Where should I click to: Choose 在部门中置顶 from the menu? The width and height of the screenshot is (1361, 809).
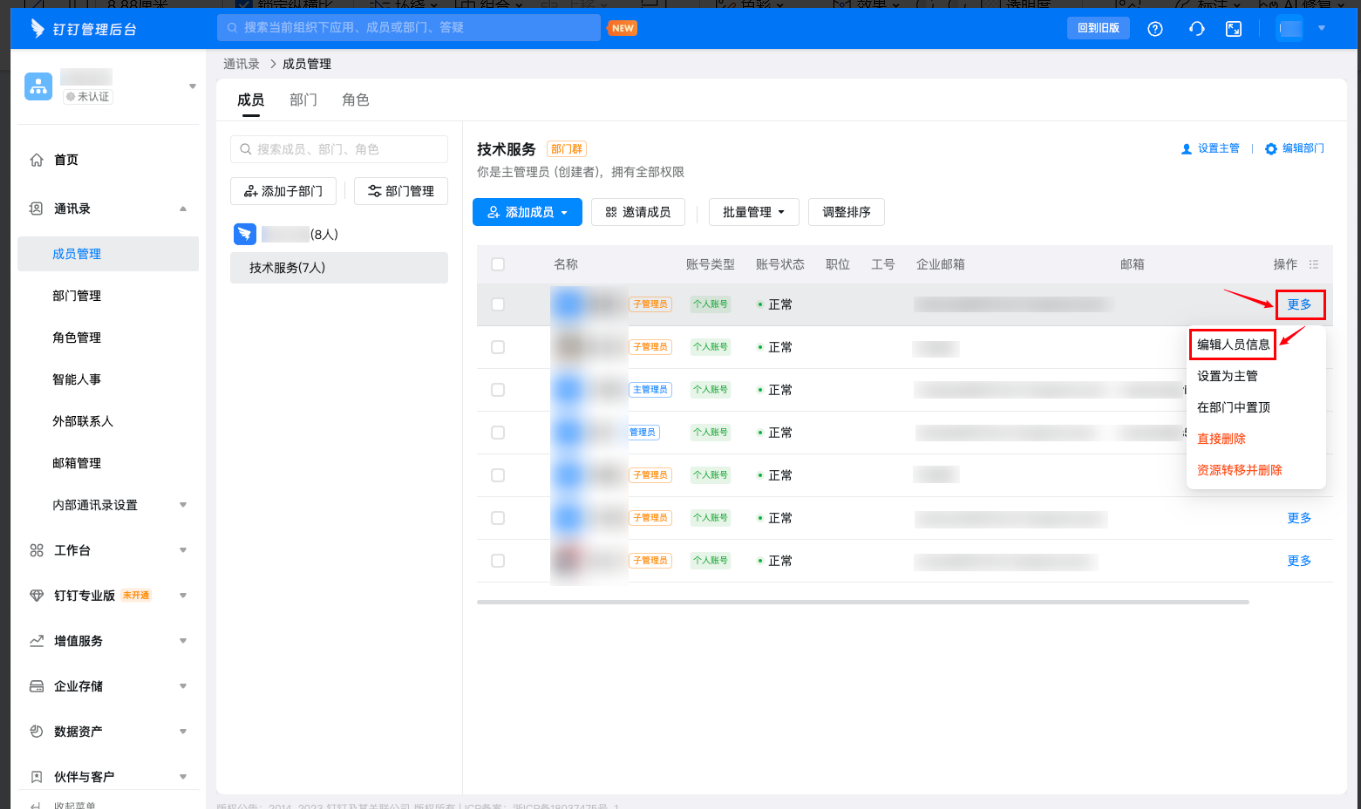(x=1233, y=408)
